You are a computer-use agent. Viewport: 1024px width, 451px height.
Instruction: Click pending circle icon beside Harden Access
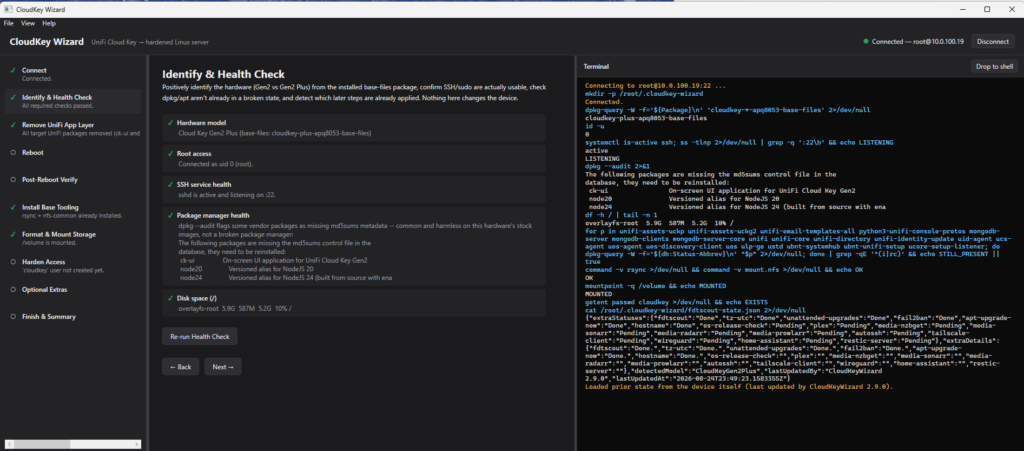pyautogui.click(x=12, y=262)
